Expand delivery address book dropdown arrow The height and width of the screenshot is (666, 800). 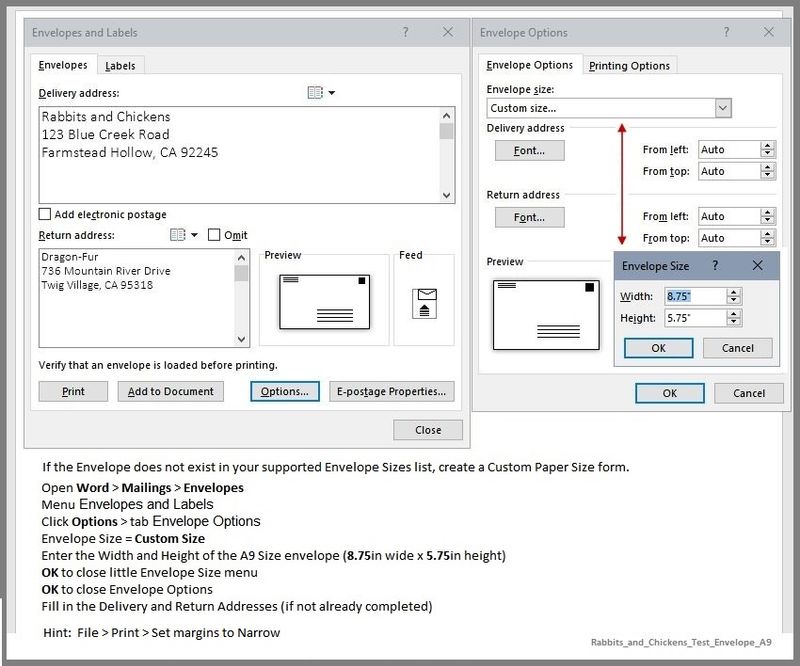click(332, 93)
